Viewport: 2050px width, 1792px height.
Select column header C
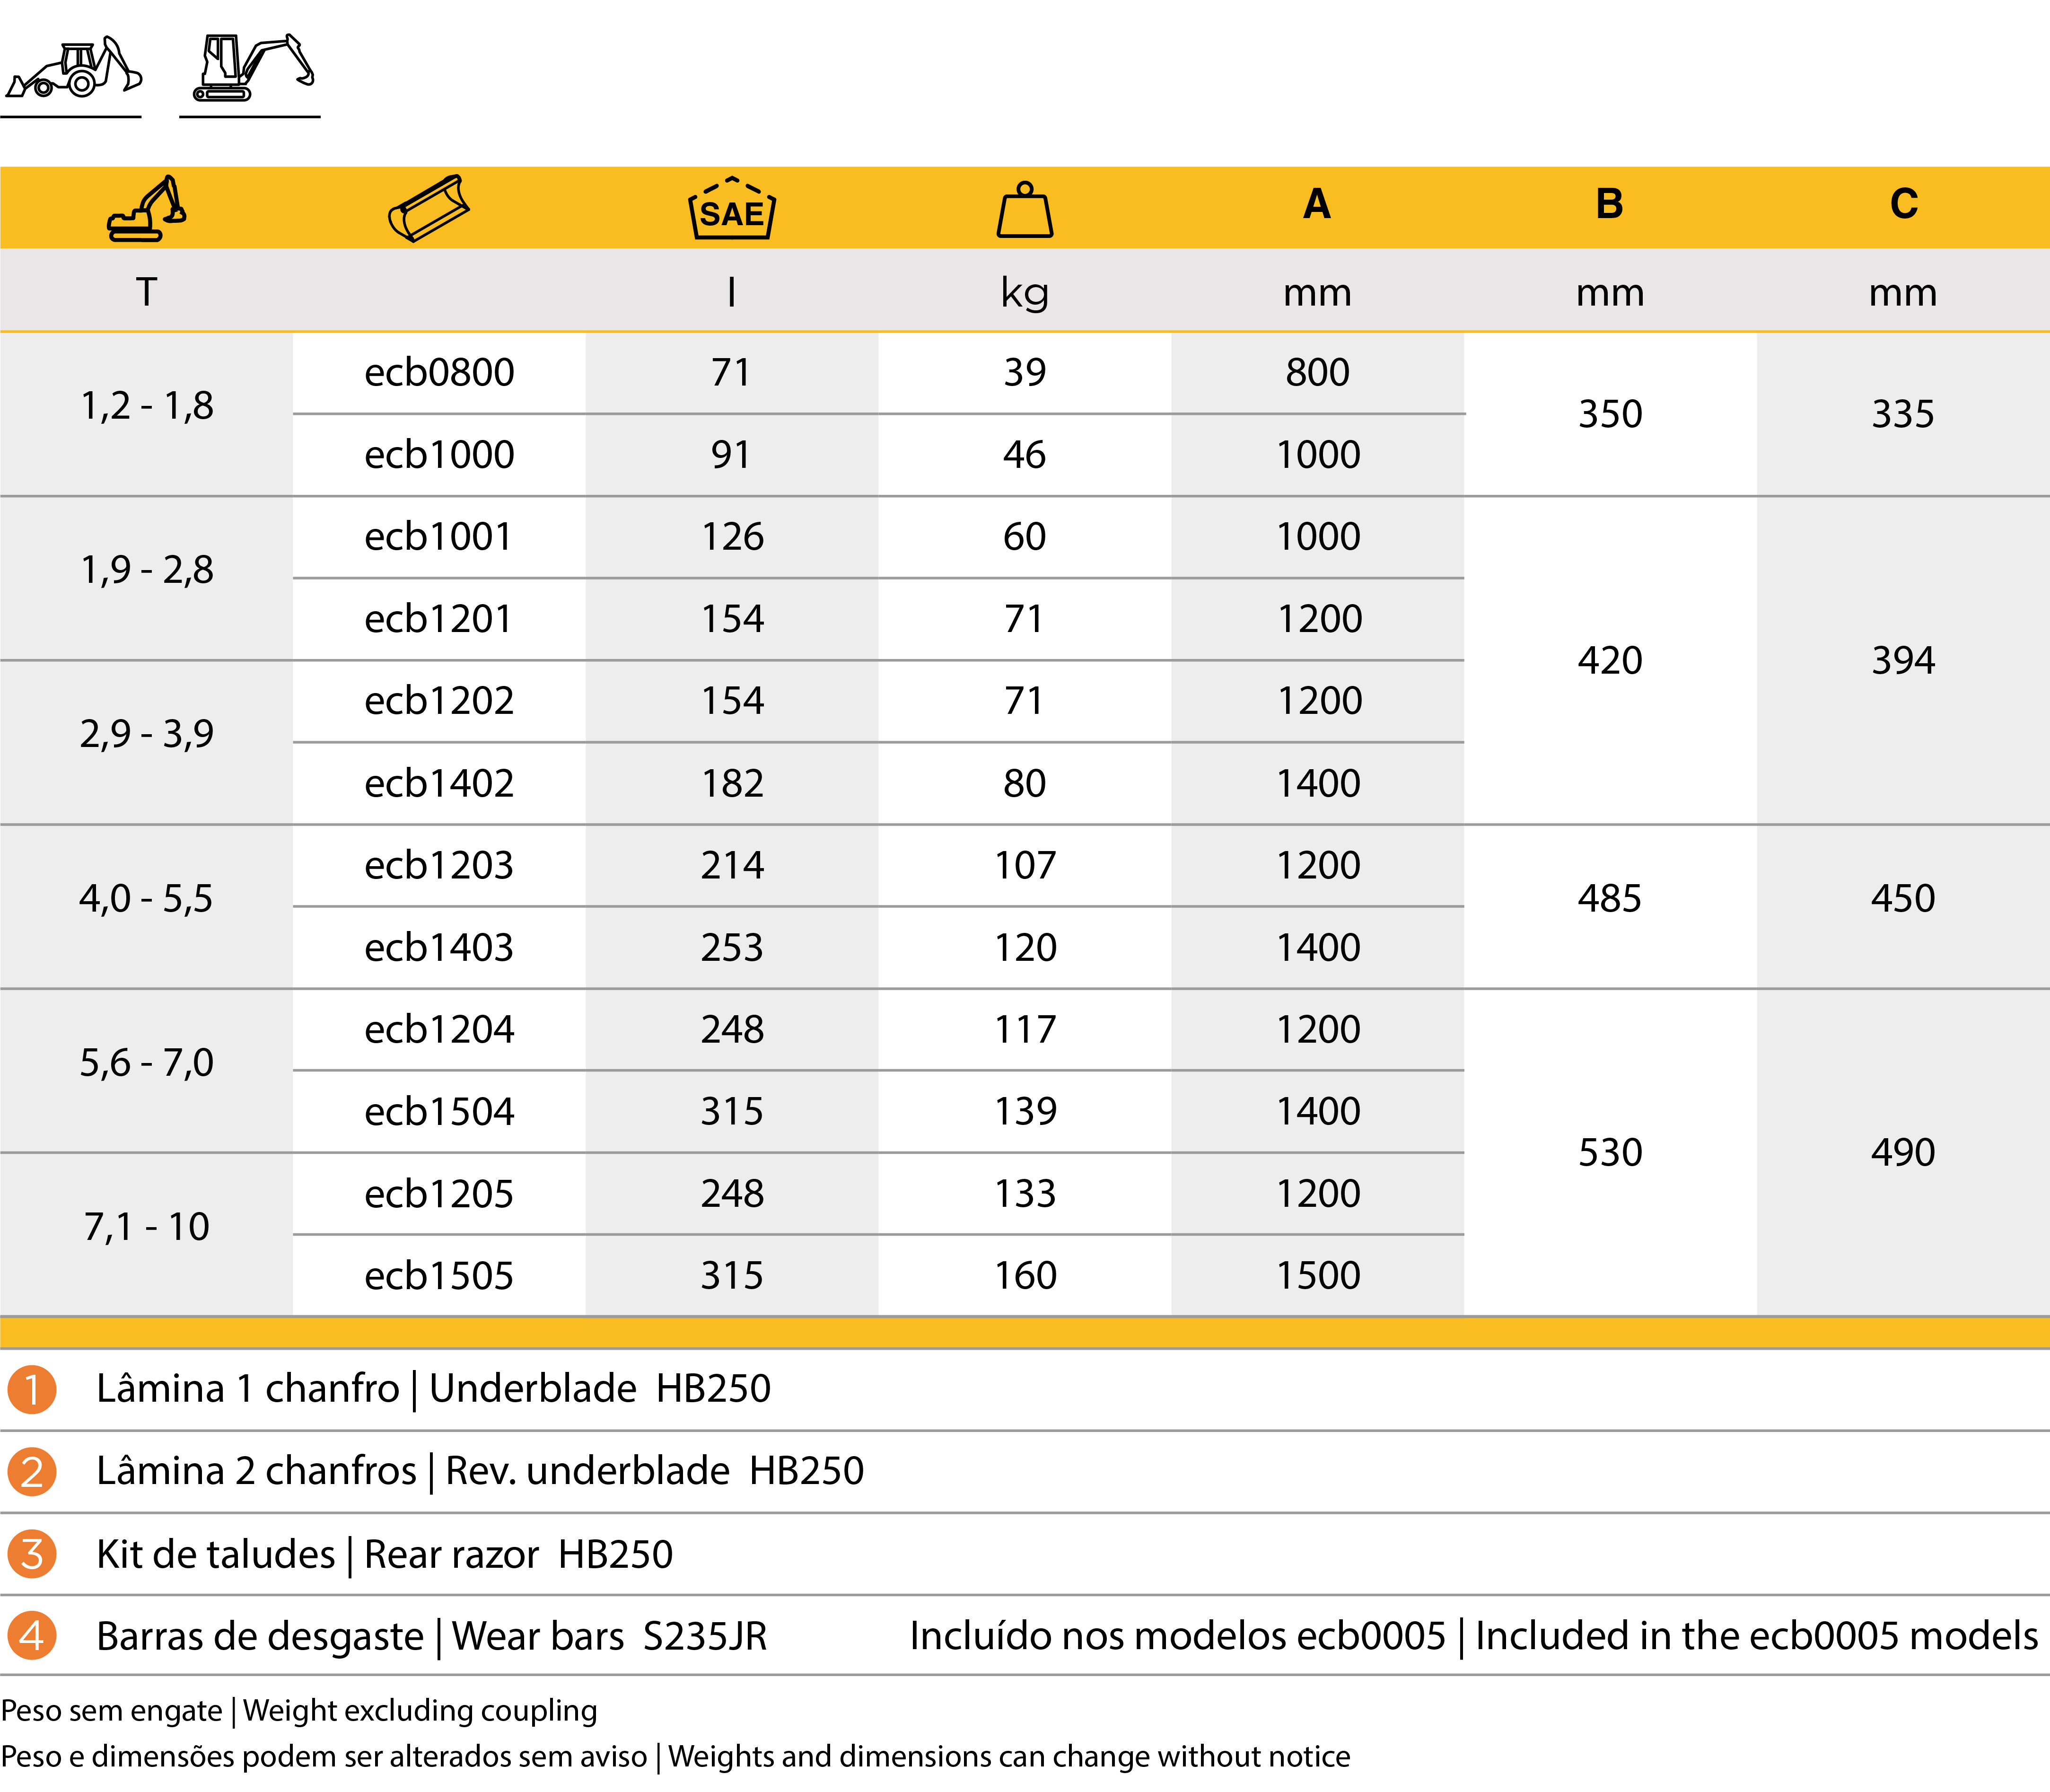pyautogui.click(x=1903, y=204)
